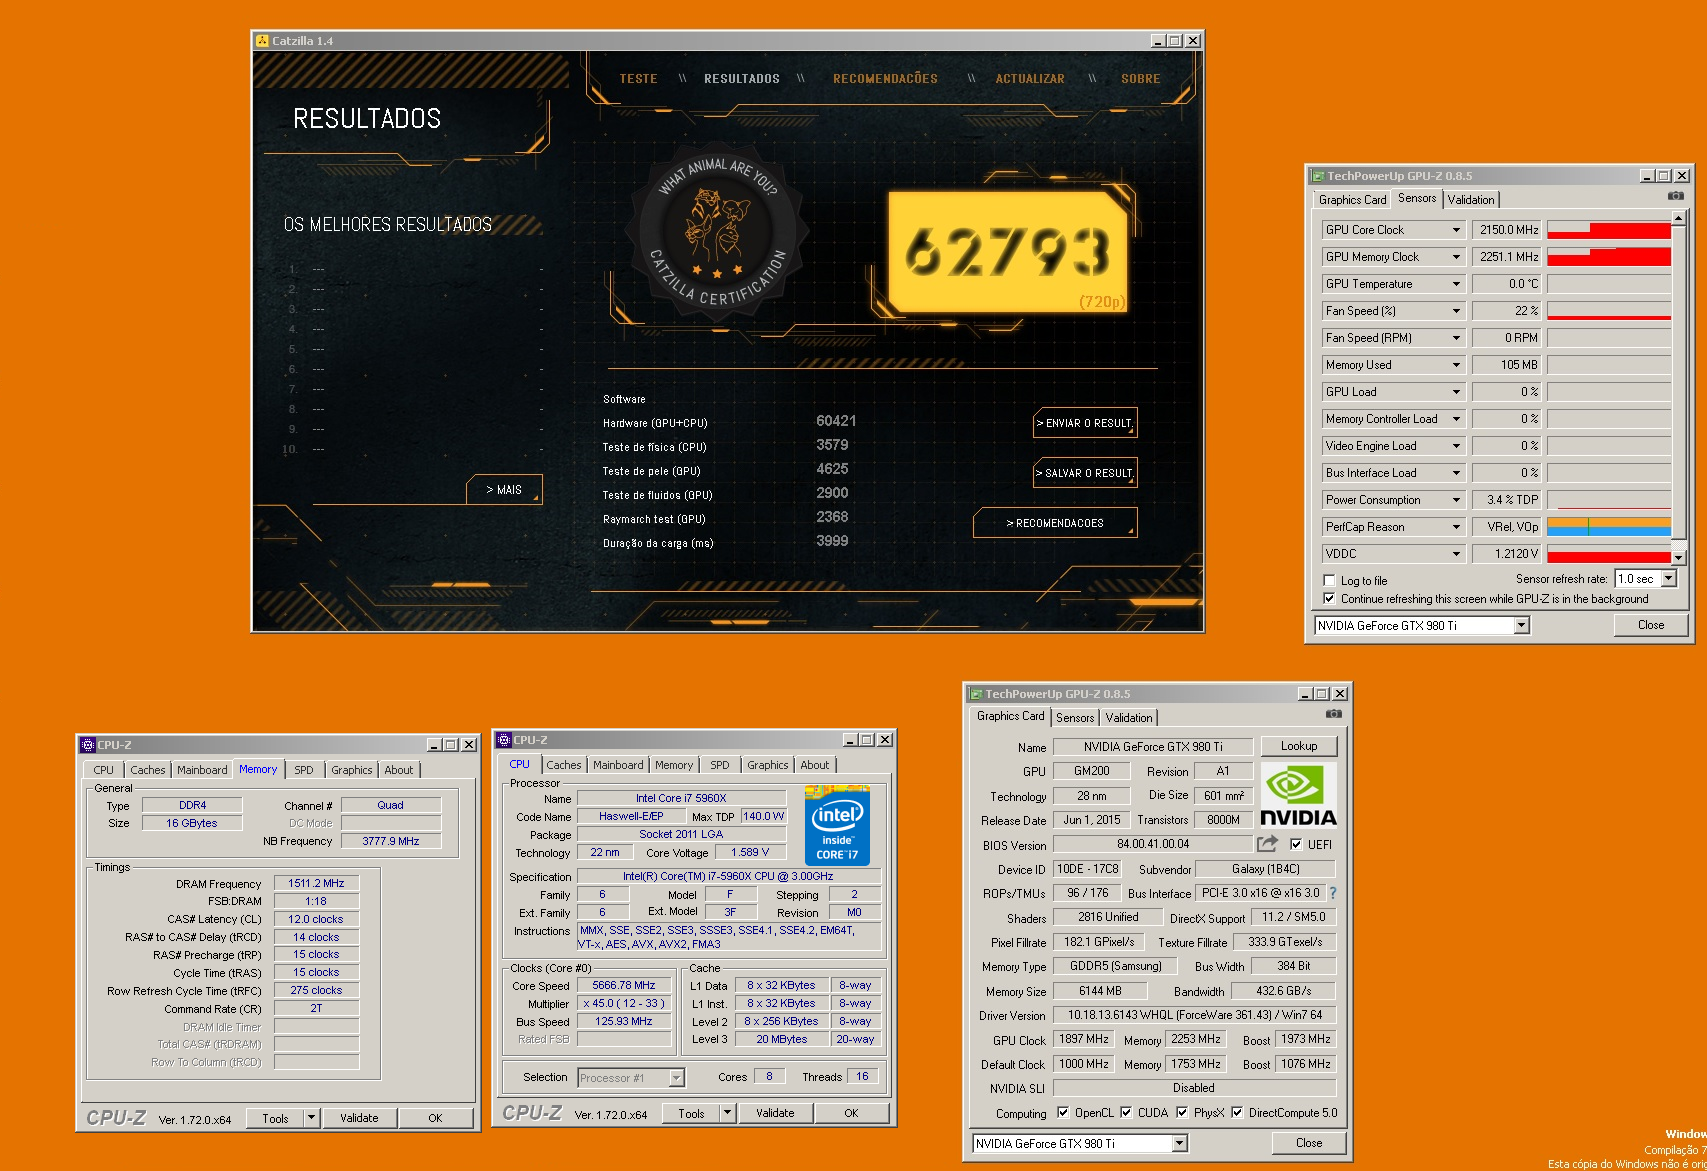Click SALVAR O RESULT button
1707x1171 pixels.
1085,473
